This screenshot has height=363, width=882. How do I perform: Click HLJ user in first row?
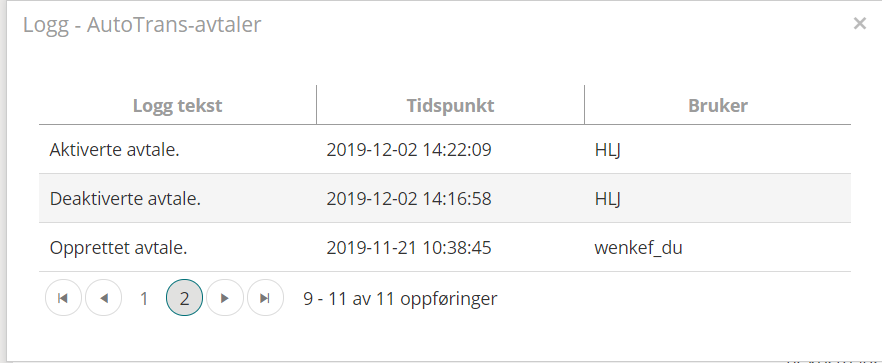(608, 150)
